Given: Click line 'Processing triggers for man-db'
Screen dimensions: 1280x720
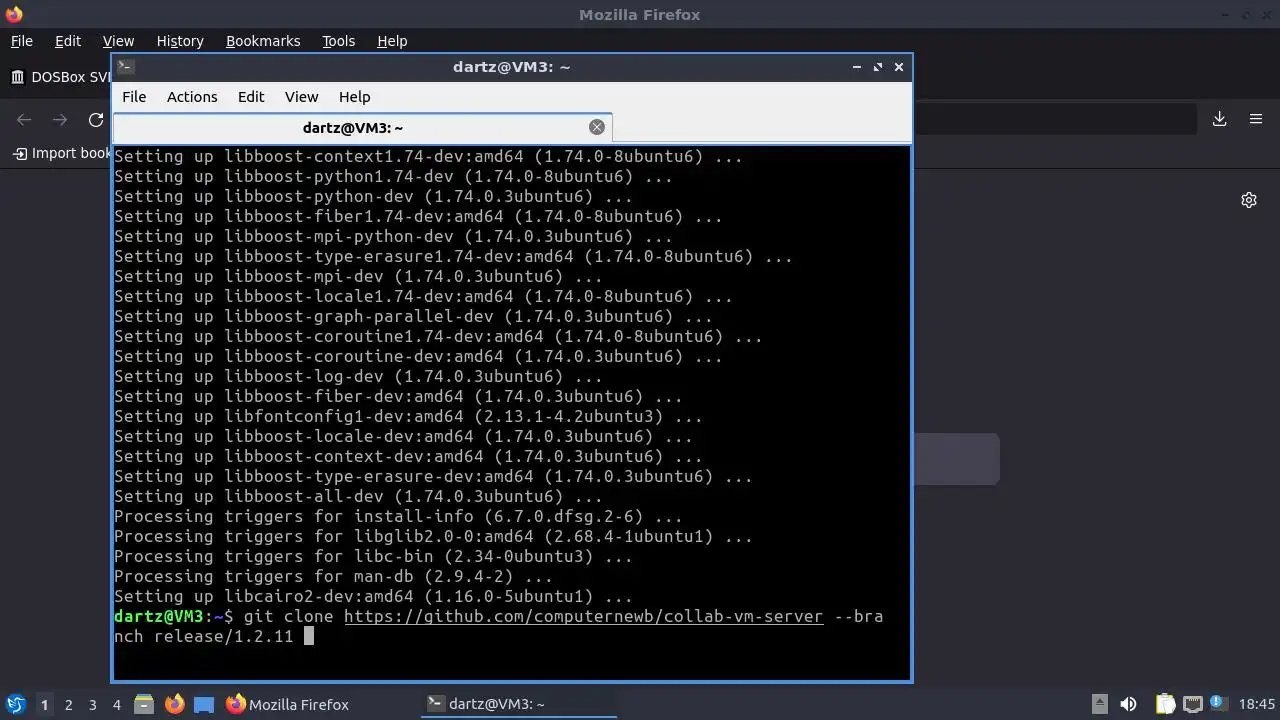Looking at the screenshot, I should (333, 577).
